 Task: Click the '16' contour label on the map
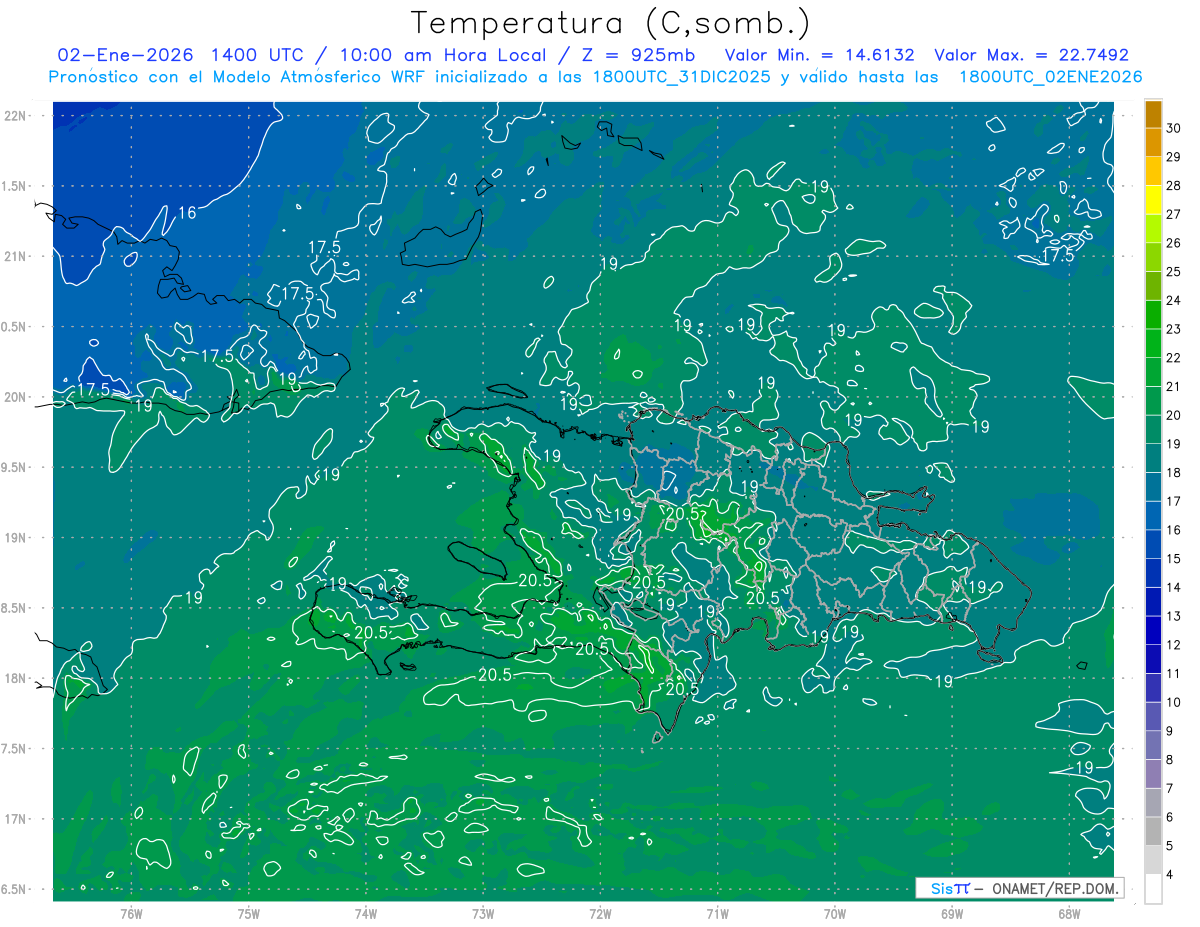point(187,213)
